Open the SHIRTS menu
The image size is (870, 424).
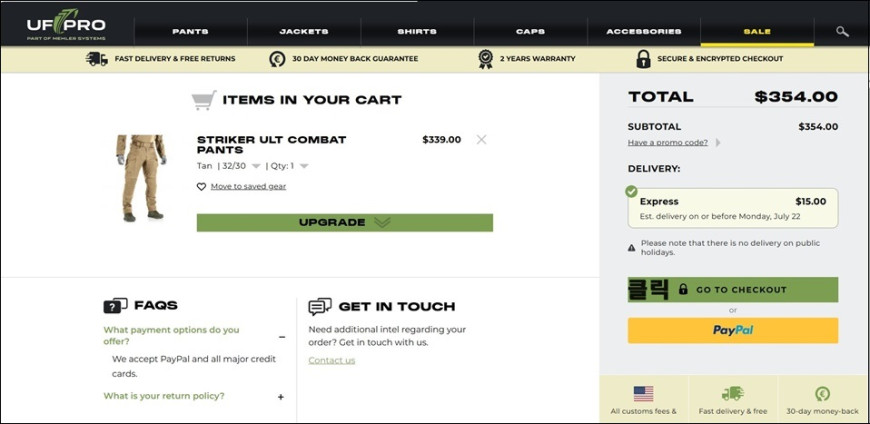tap(417, 32)
